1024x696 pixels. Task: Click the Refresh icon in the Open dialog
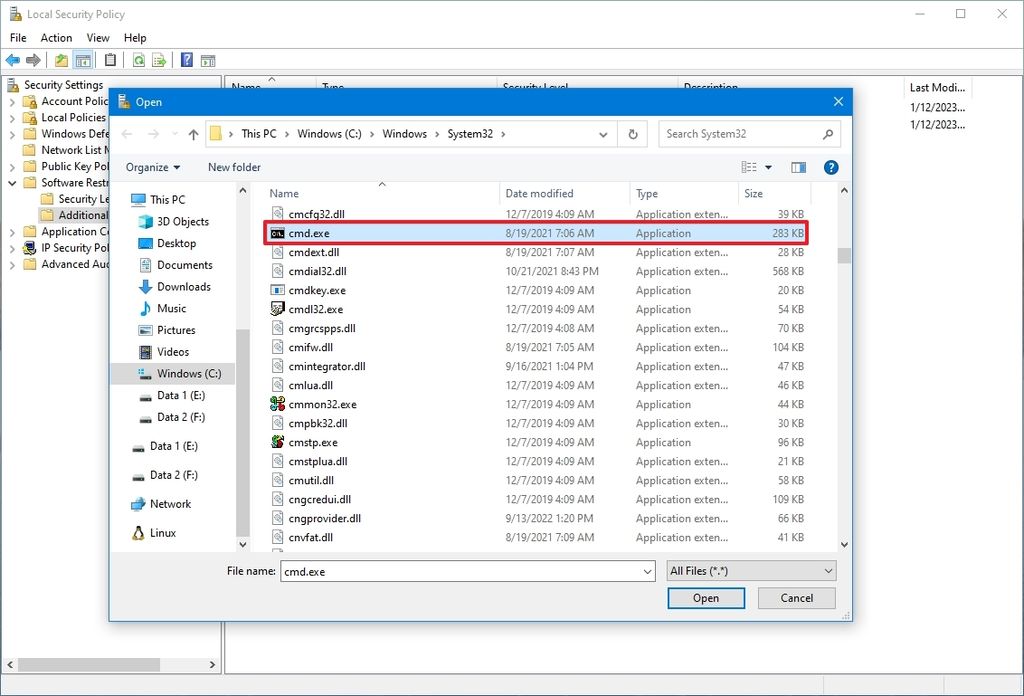pos(632,133)
